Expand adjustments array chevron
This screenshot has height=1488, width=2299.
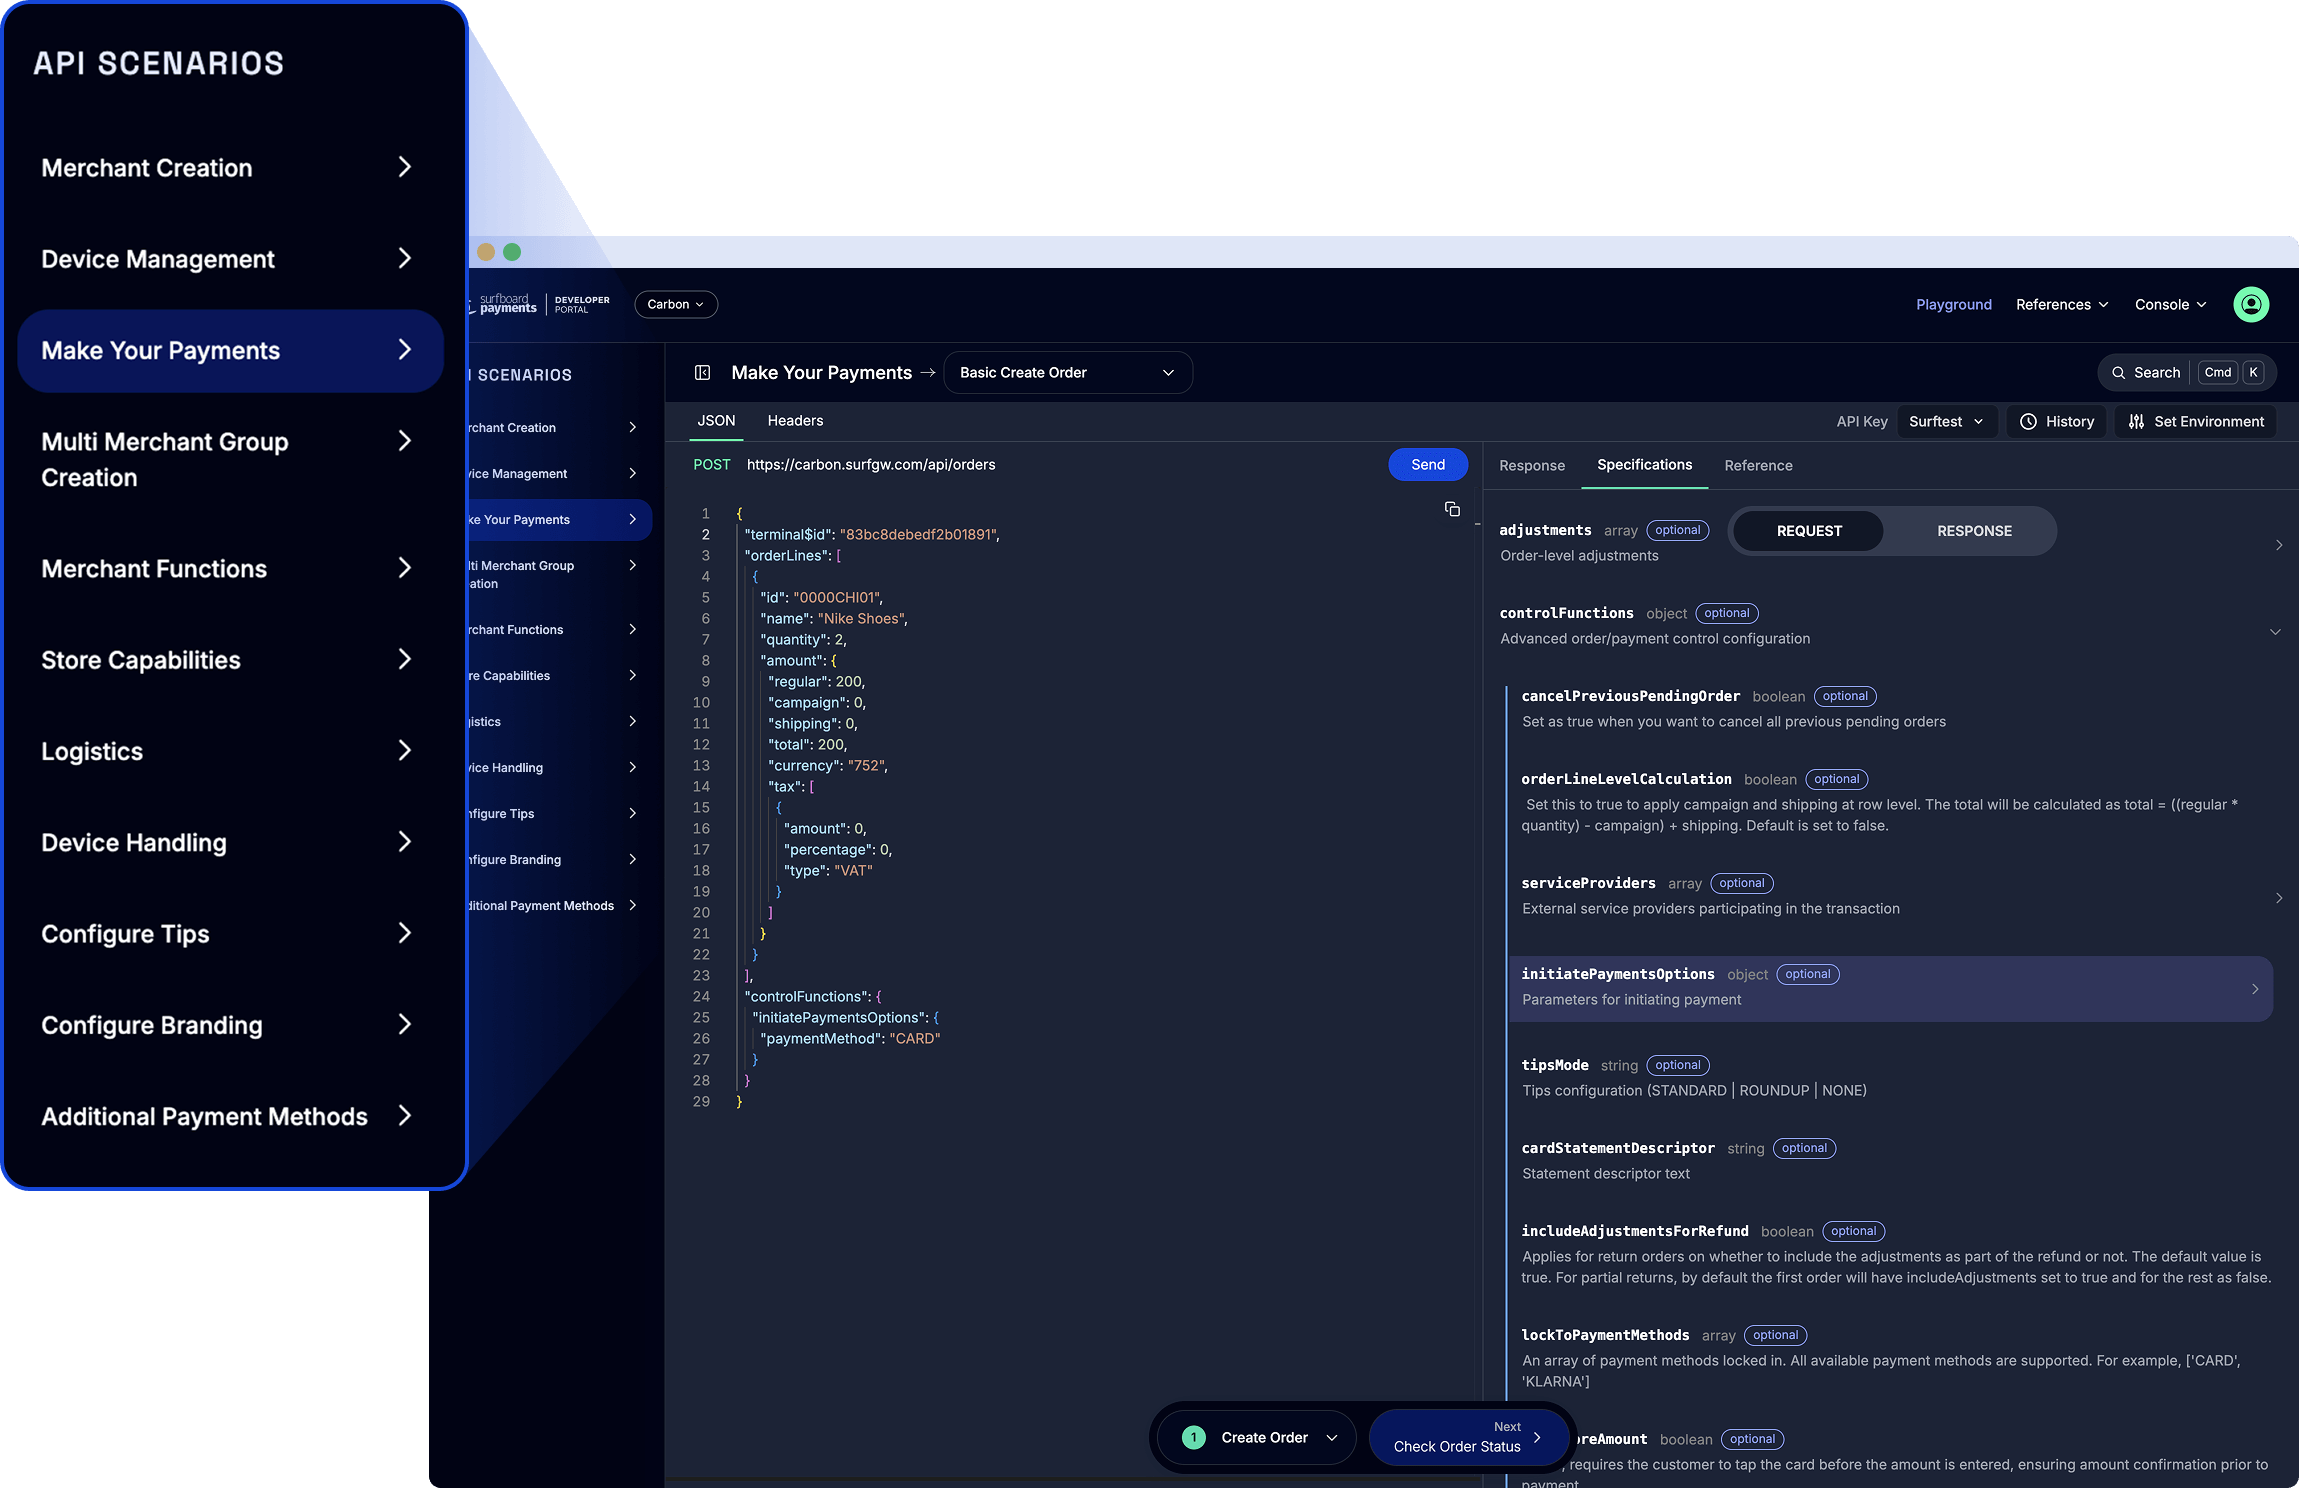[2278, 545]
